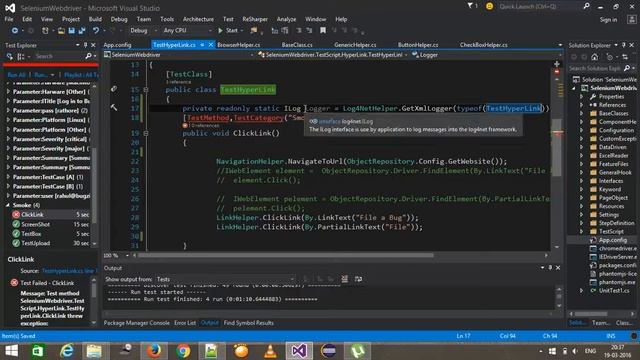640x360 pixels.
Task: Click the Clear All output icon
Action: coord(344,279)
